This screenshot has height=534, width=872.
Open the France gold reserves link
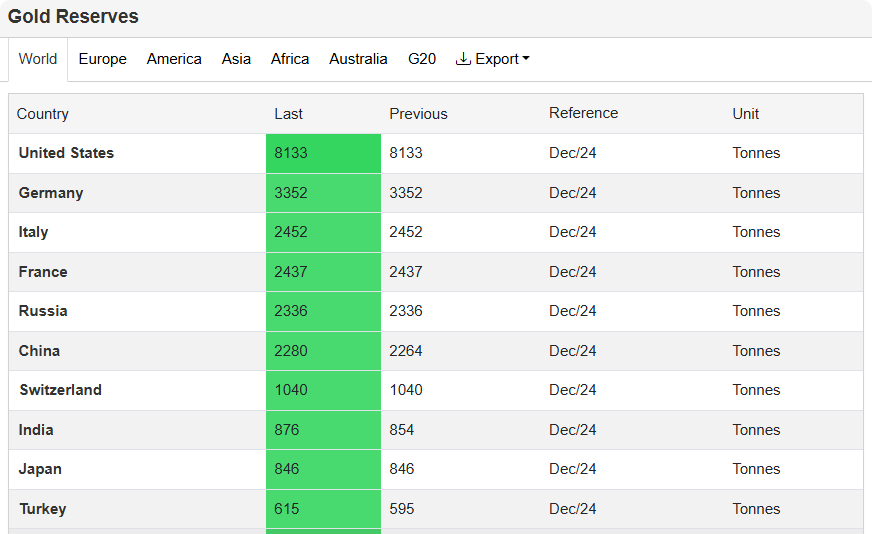click(43, 272)
